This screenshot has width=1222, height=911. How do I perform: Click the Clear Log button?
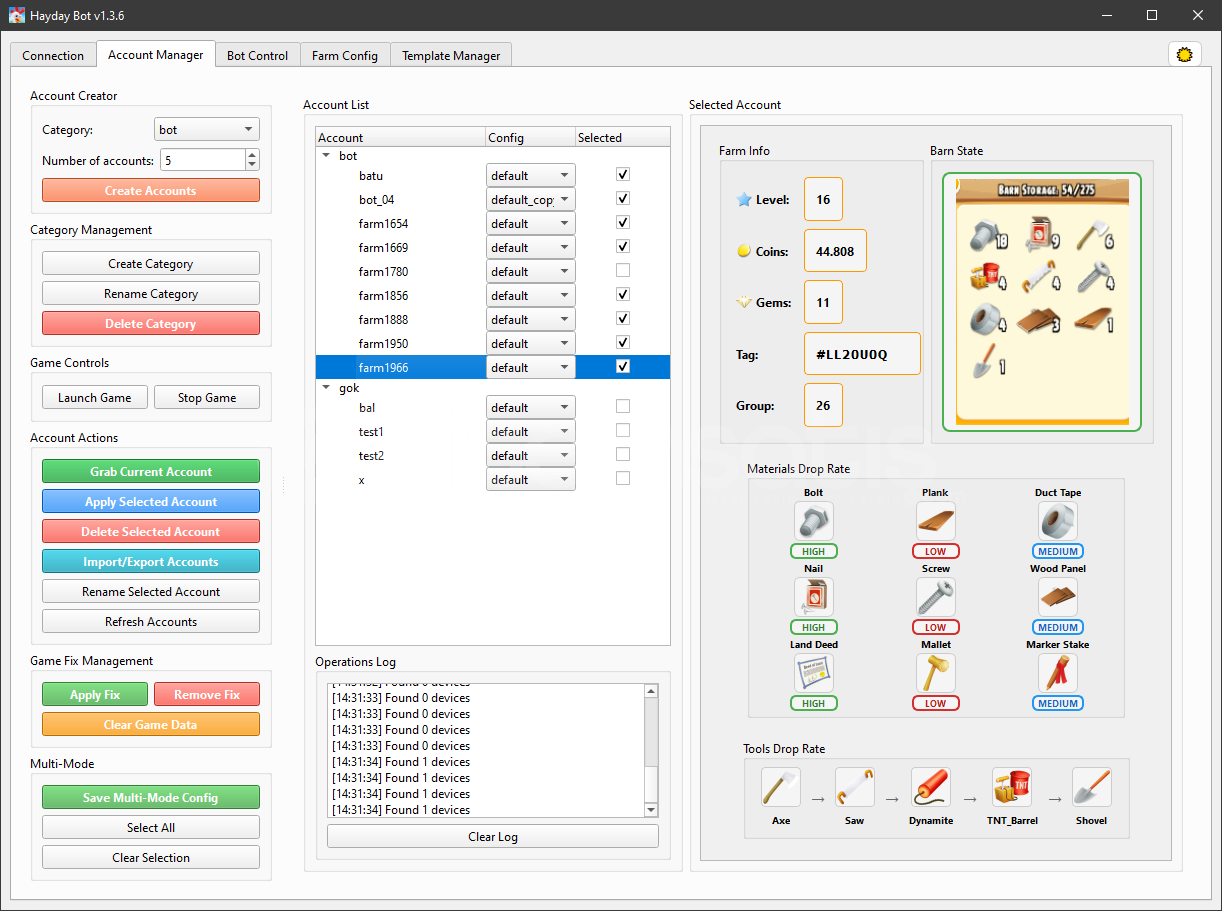(x=493, y=836)
